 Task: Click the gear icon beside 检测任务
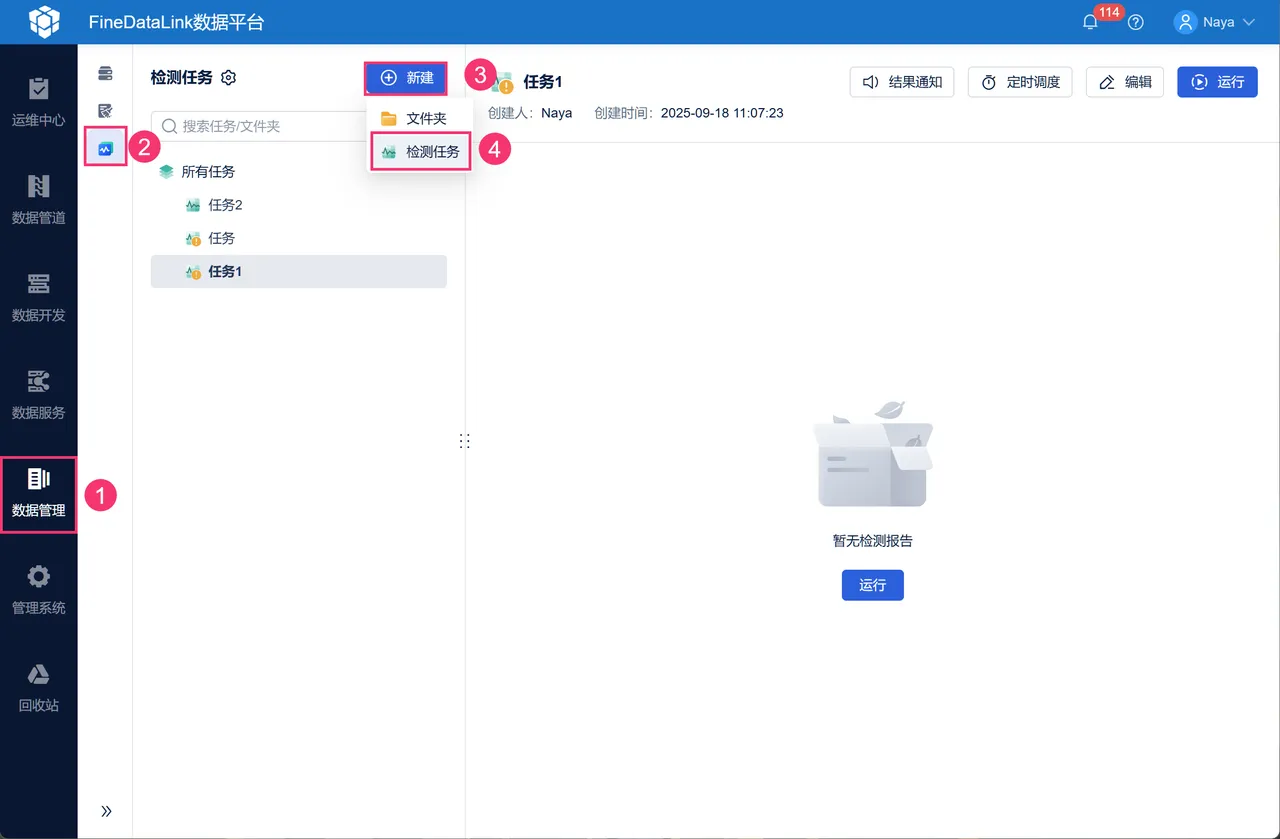coord(228,78)
